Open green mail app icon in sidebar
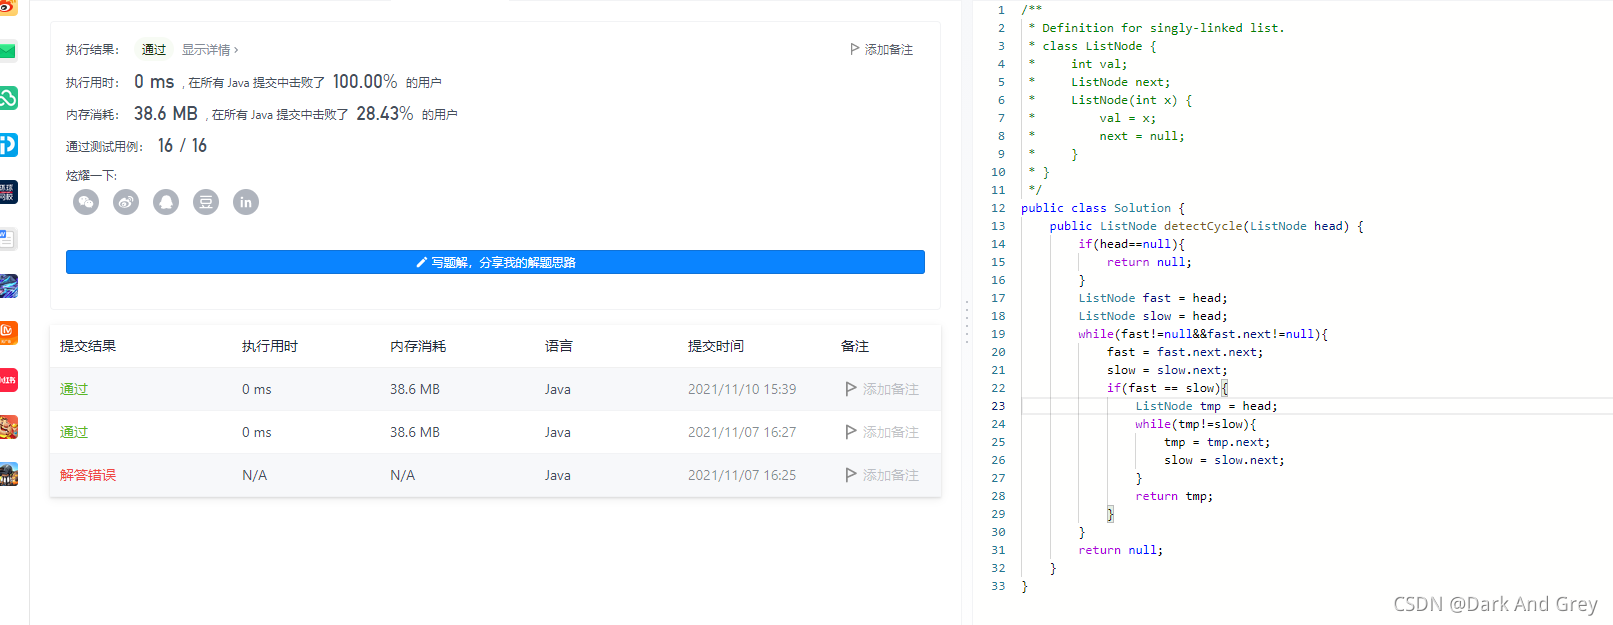Image resolution: width=1613 pixels, height=625 pixels. [8, 51]
